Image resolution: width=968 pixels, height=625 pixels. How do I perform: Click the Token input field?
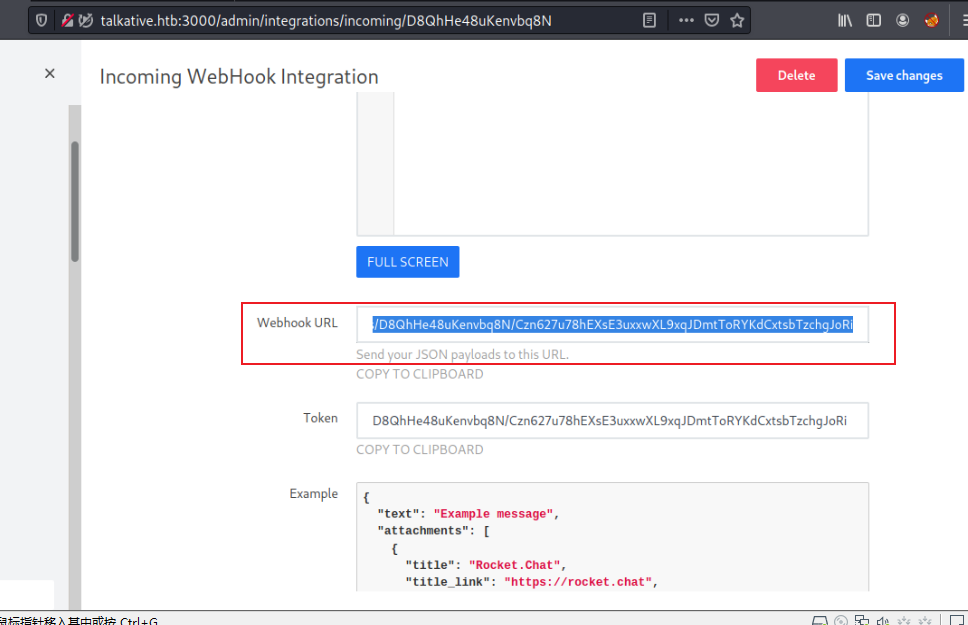(612, 421)
